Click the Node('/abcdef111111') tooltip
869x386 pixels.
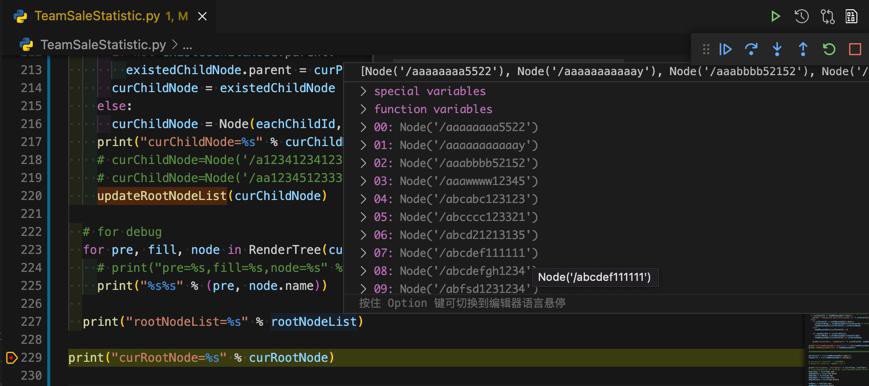point(595,276)
